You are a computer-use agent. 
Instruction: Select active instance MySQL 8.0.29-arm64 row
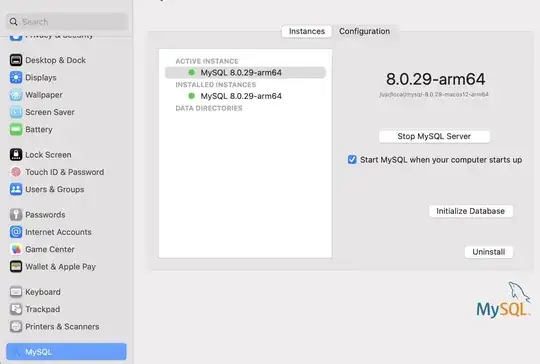(245, 72)
